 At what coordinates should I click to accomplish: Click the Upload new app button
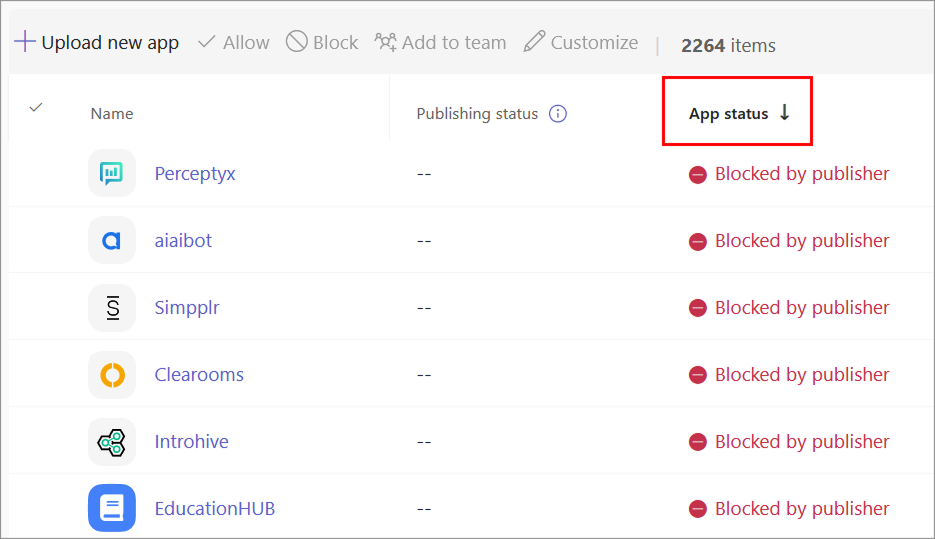(x=97, y=43)
